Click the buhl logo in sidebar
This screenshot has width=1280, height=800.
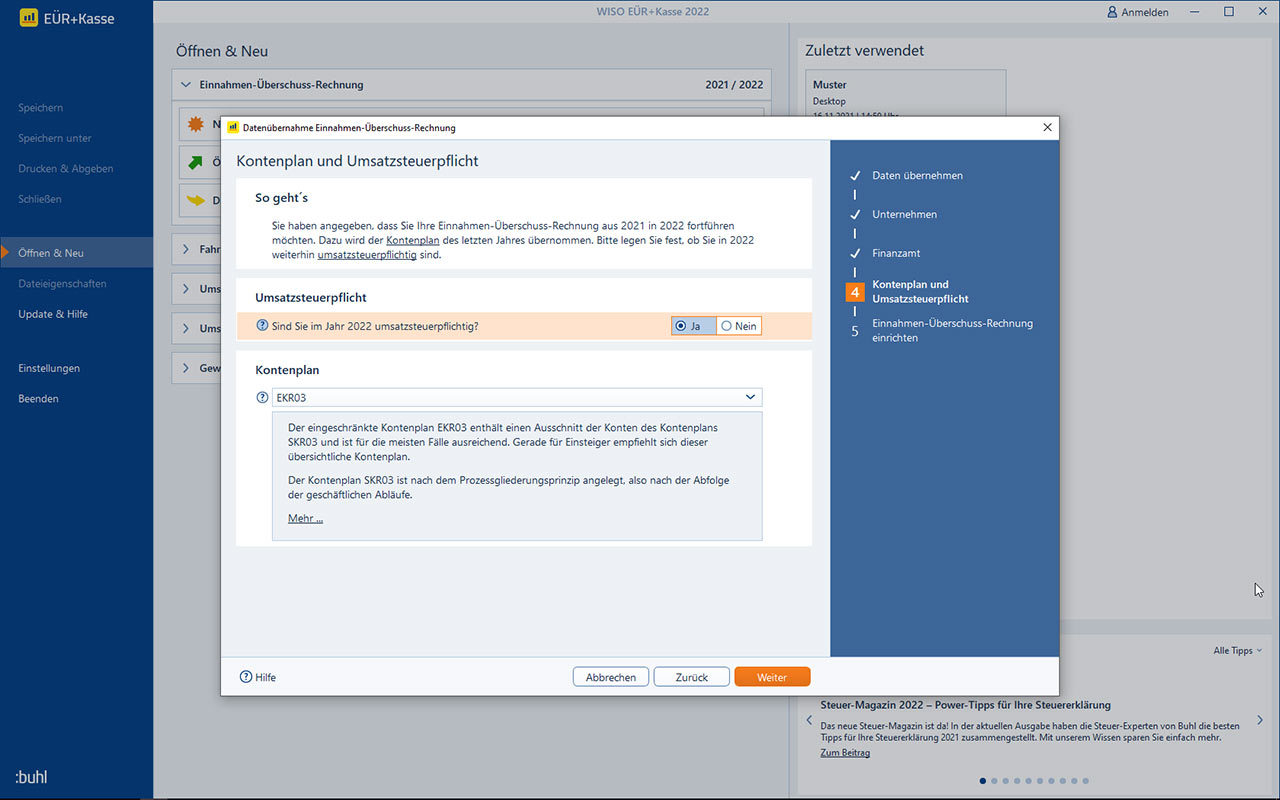[31, 776]
